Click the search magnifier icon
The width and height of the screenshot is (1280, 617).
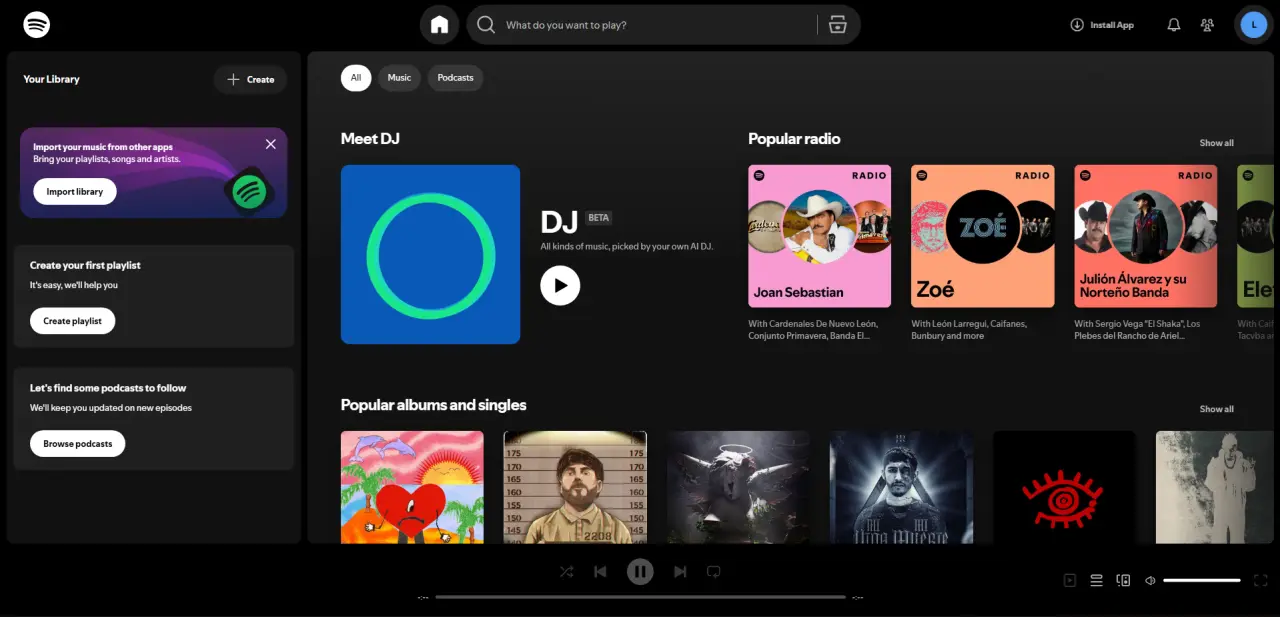pyautogui.click(x=486, y=25)
